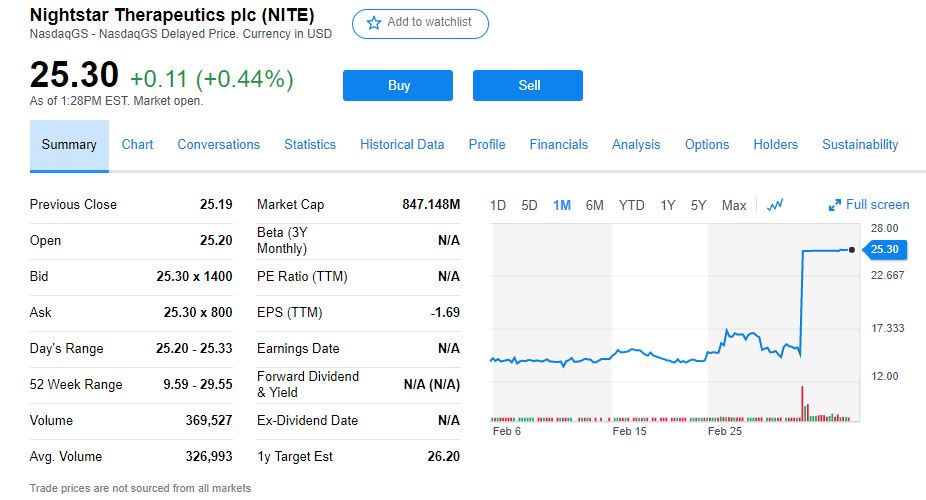The image size is (926, 500).
Task: Click Day's Range value 25.20 - 25.33
Action: point(194,348)
